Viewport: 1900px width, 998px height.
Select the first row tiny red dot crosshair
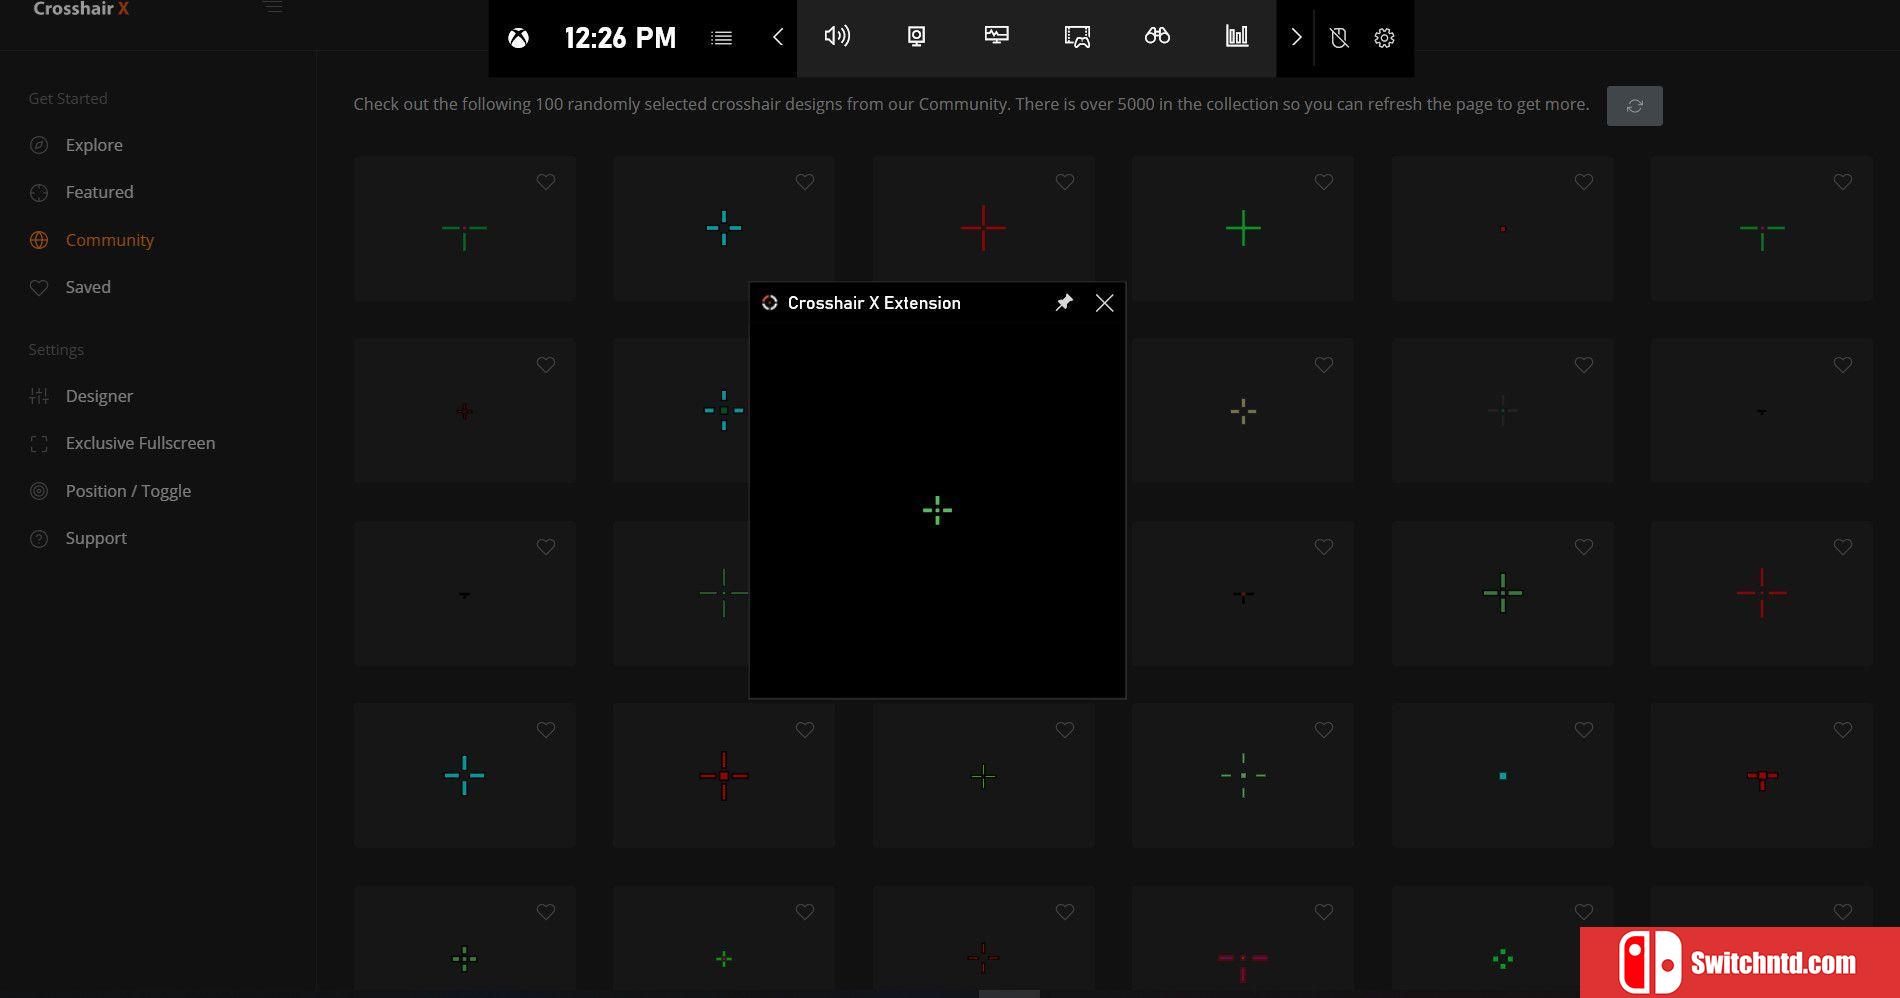tap(1503, 228)
